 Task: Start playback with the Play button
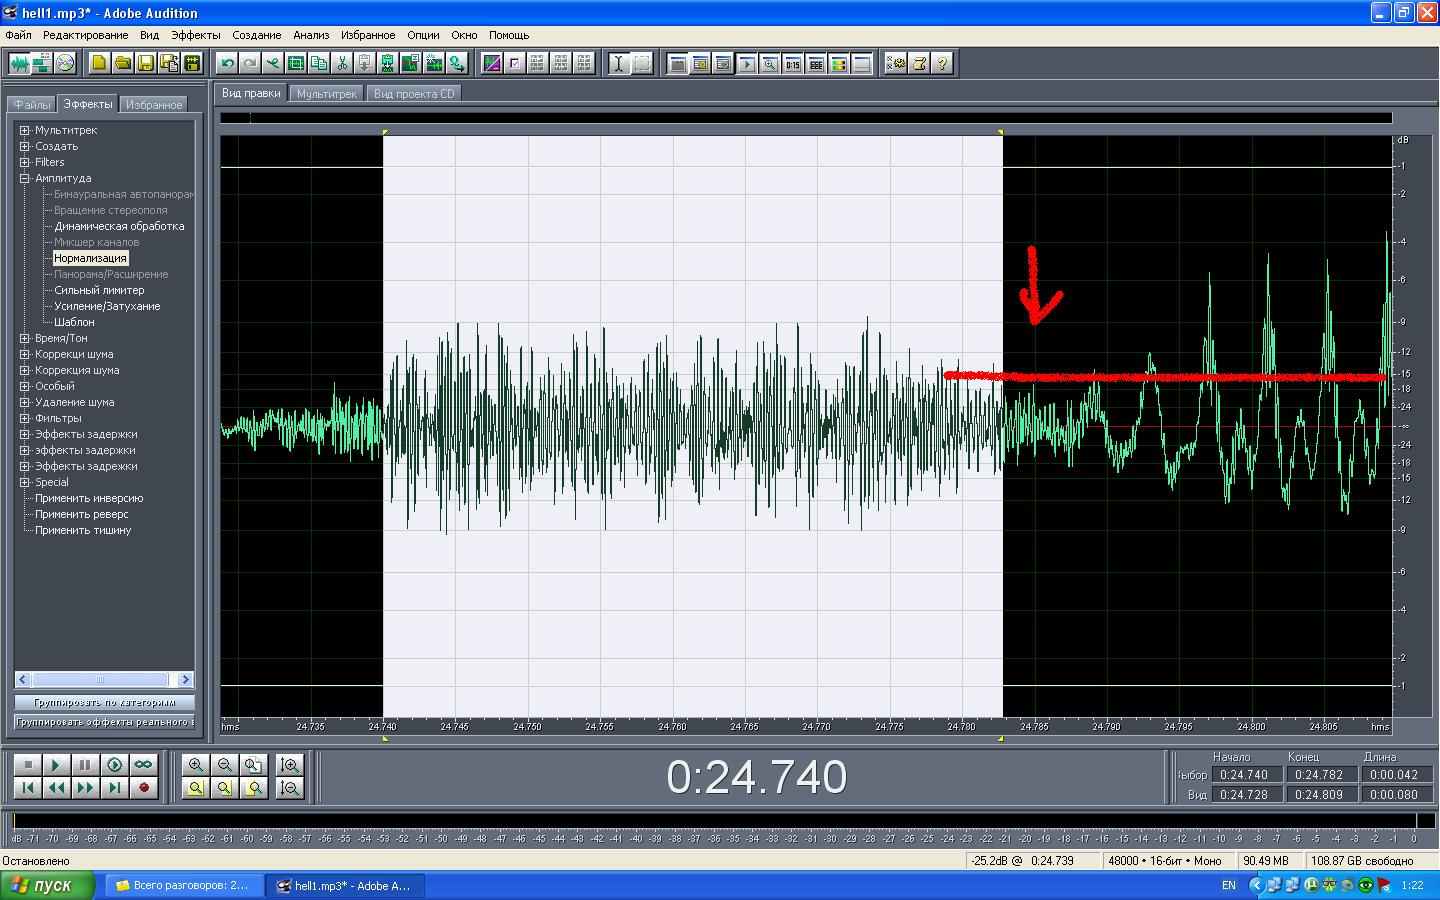56,765
